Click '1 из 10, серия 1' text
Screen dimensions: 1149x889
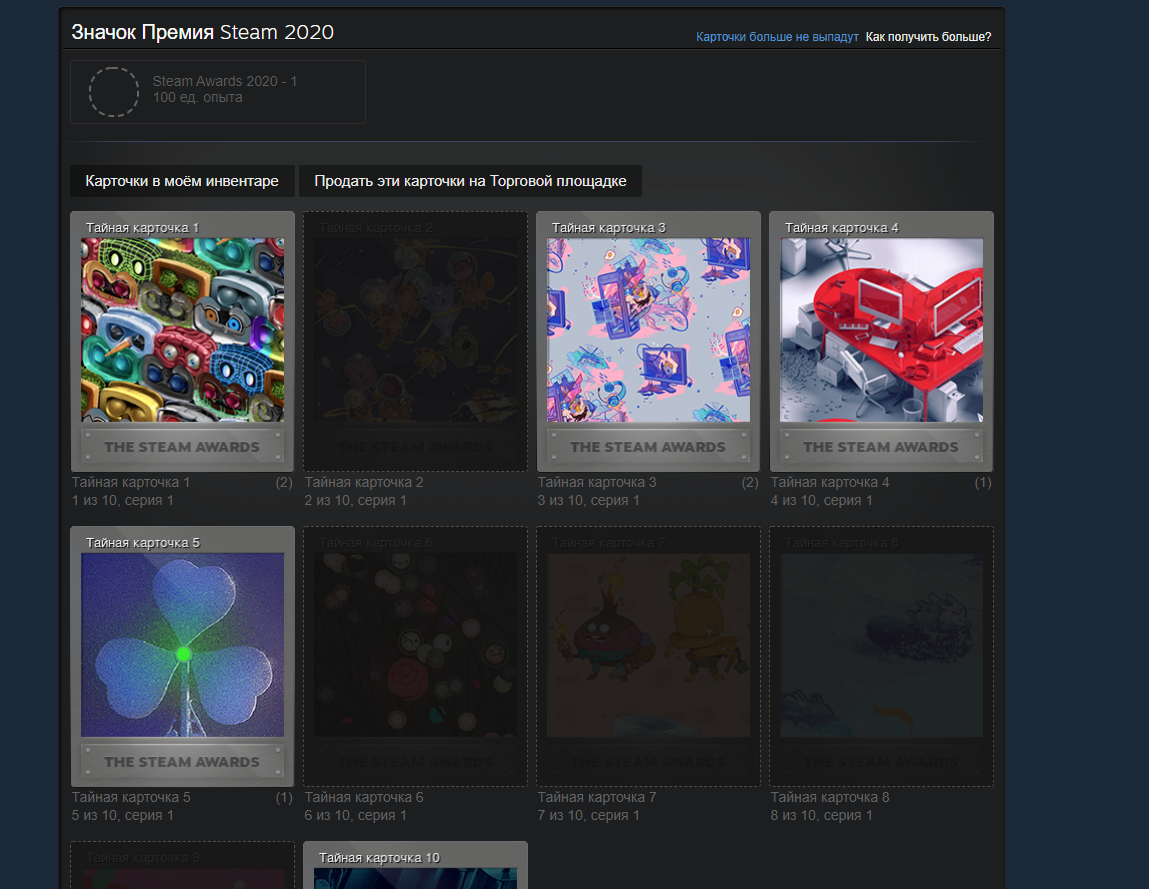pos(122,501)
